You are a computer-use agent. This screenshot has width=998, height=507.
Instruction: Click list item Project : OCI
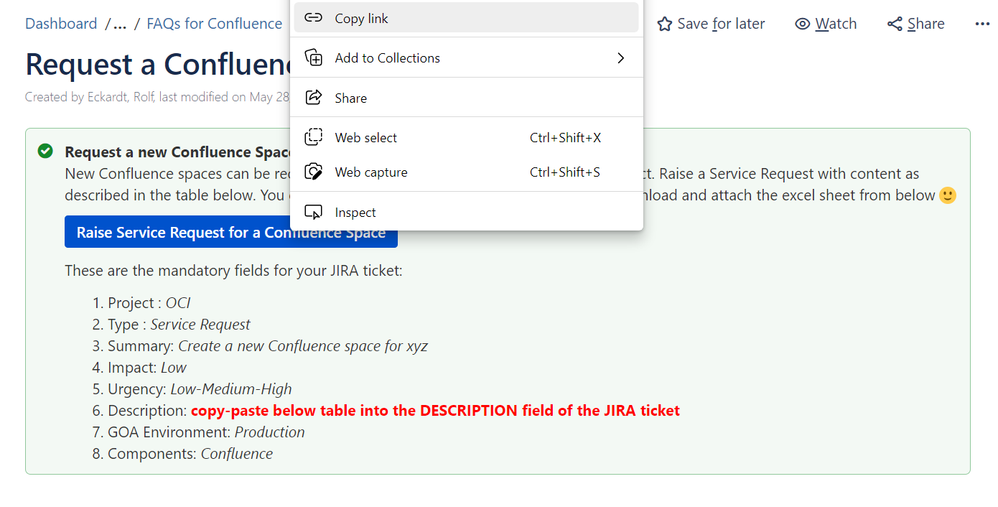coord(149,303)
